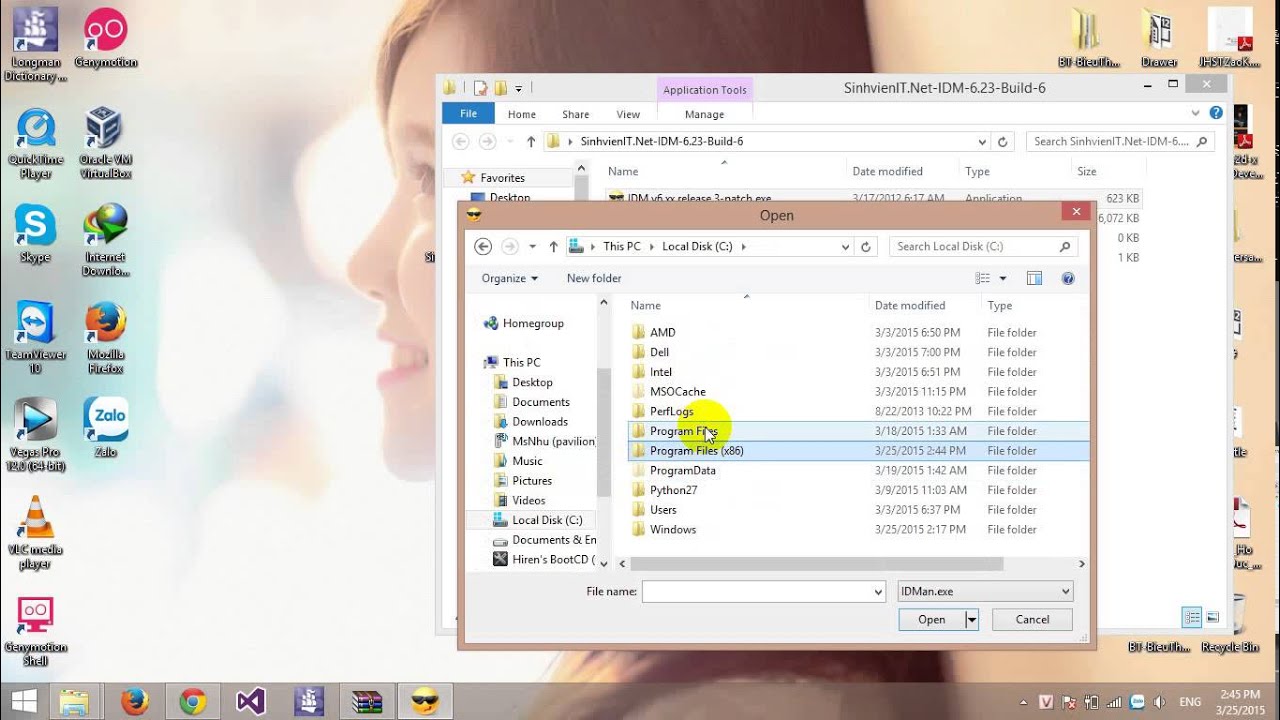Click the navigation pane vertical scrollbar
1280x720 pixels.
(x=604, y=430)
